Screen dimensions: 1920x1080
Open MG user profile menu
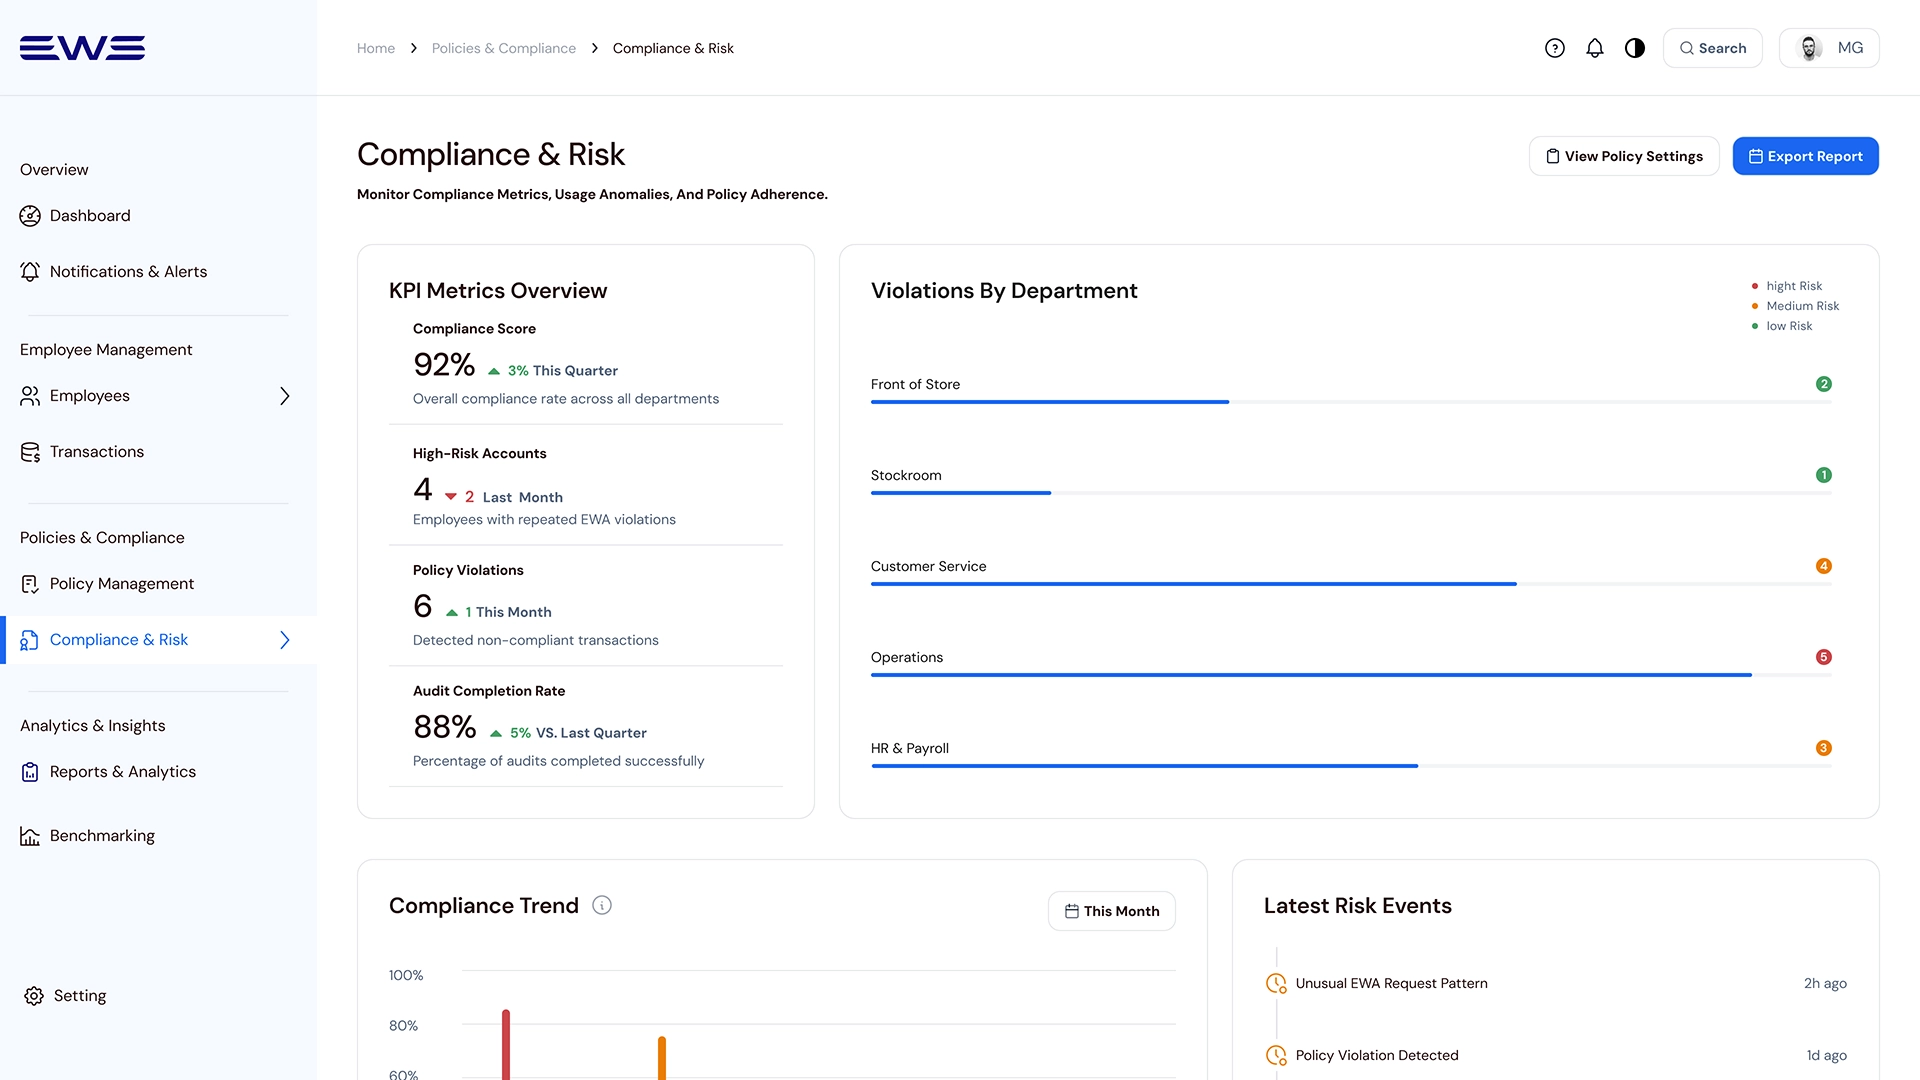[1829, 48]
